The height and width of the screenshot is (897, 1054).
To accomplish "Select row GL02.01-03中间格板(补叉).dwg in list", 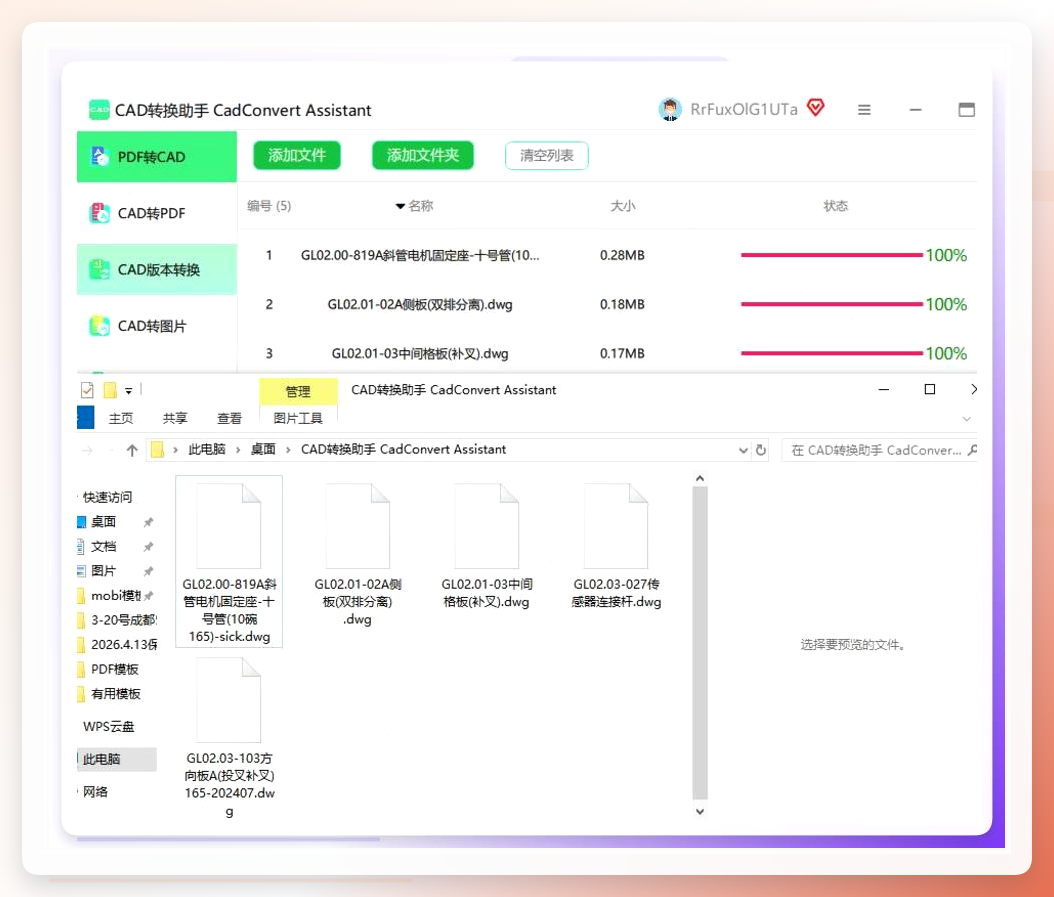I will (607, 354).
